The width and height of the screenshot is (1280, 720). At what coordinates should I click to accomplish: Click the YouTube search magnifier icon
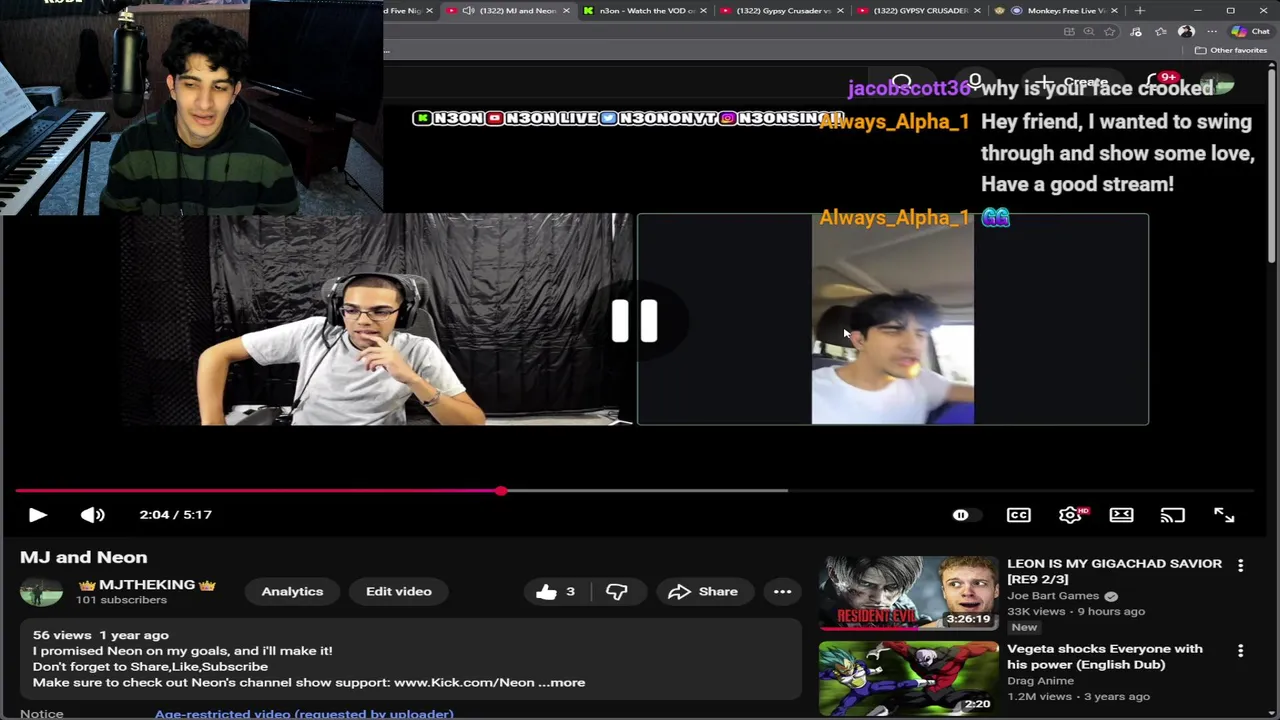point(902,82)
